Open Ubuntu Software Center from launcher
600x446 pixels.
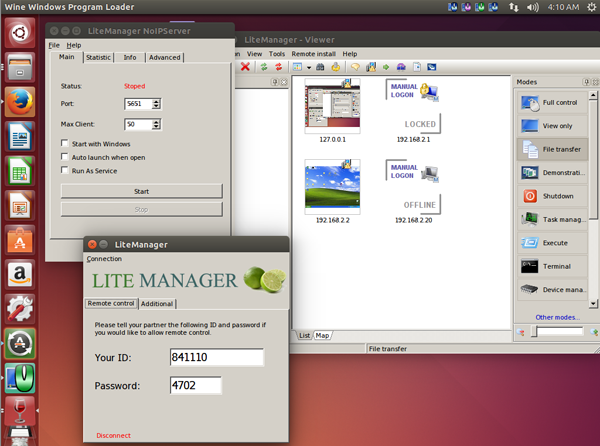tap(20, 240)
